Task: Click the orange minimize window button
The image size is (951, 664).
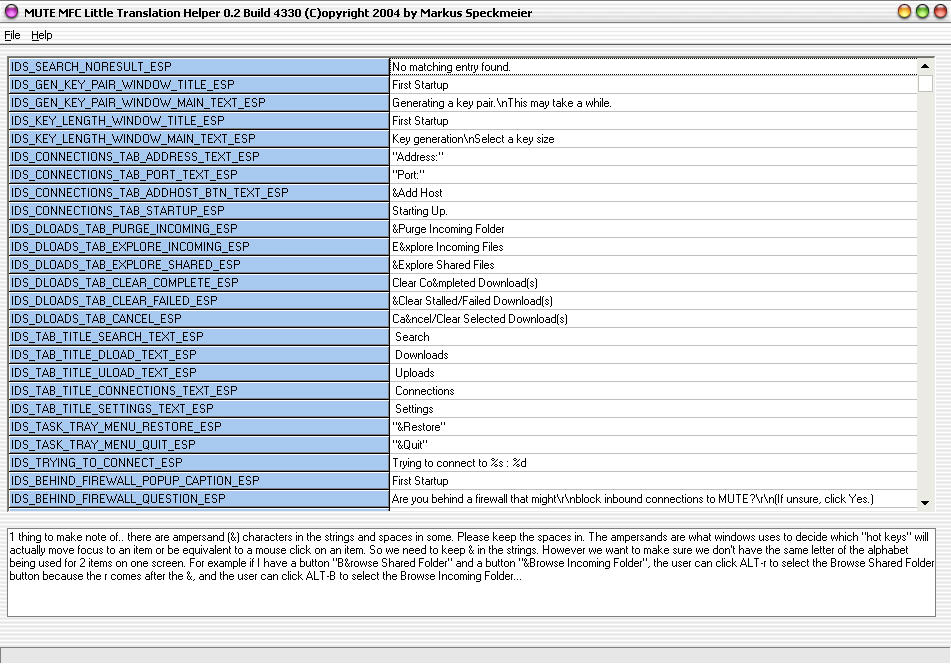Action: tap(904, 12)
